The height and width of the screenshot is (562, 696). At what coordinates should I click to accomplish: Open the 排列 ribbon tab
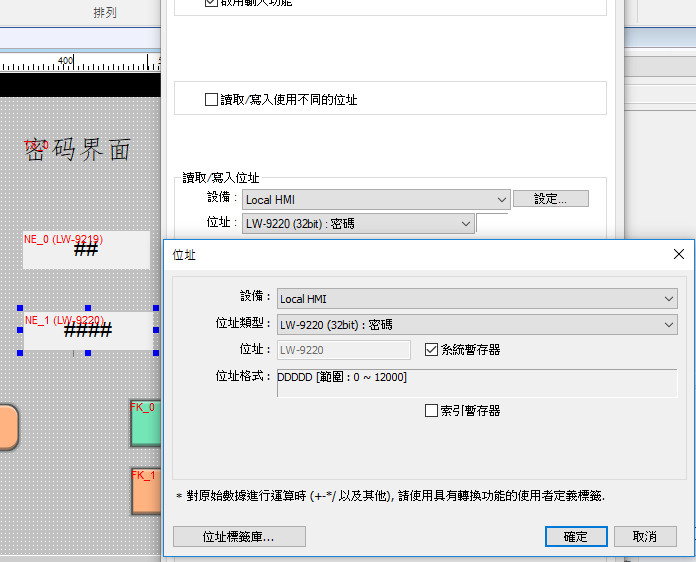click(103, 12)
